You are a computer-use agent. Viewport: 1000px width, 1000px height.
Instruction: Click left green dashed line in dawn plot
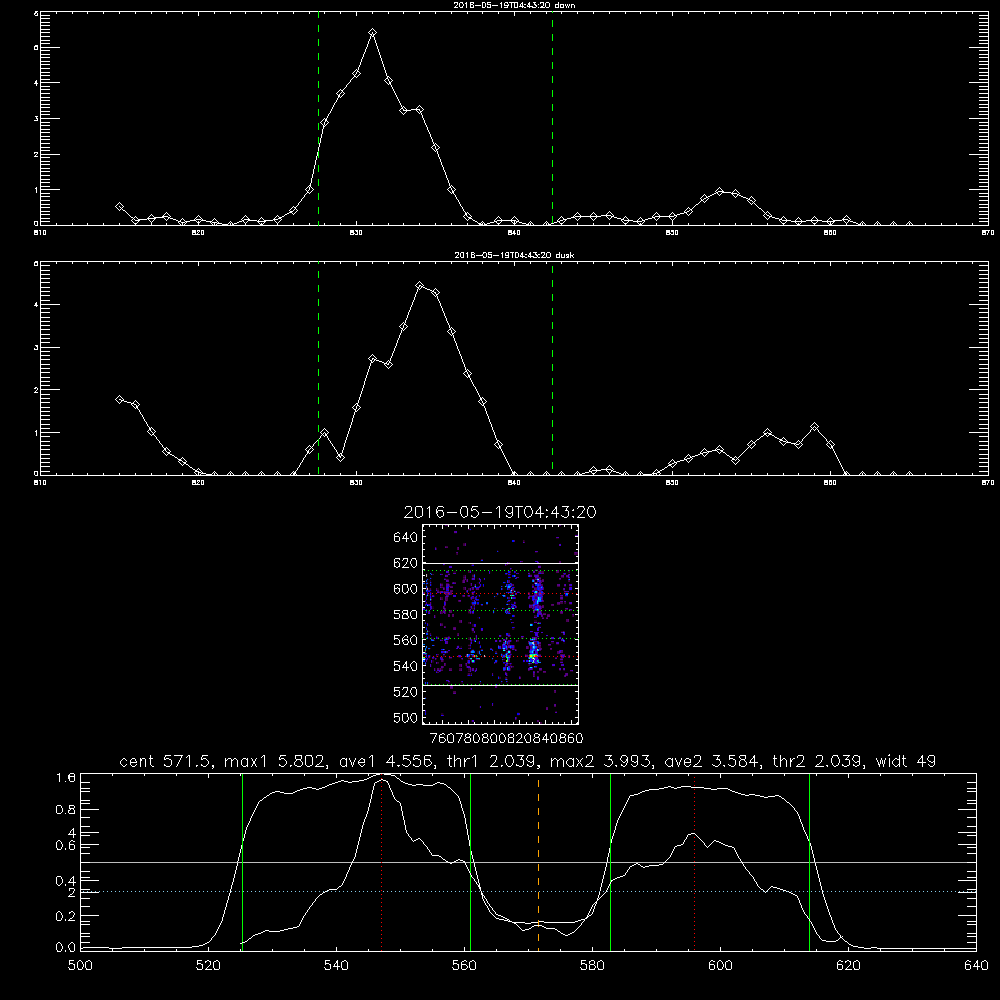point(318,118)
